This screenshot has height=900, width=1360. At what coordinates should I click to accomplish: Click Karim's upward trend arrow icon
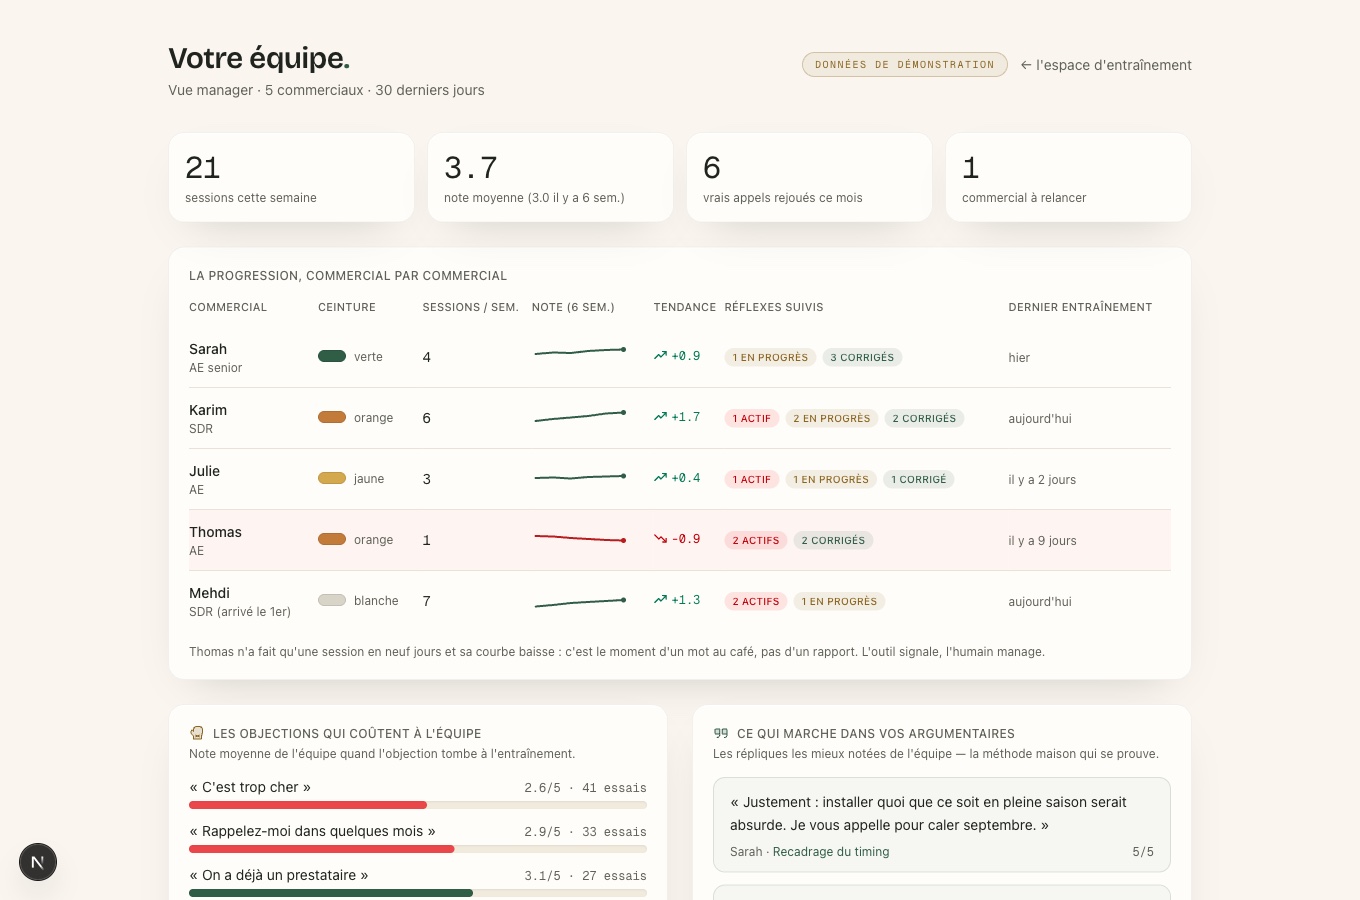(660, 417)
